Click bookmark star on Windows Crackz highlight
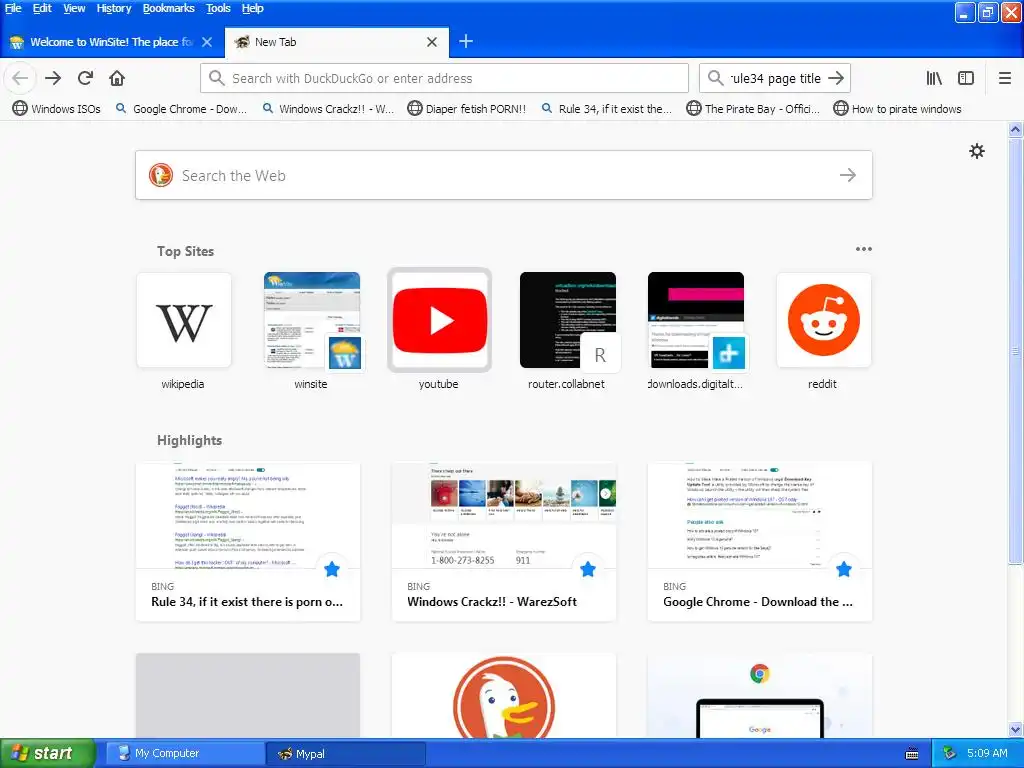Image resolution: width=1024 pixels, height=768 pixels. (588, 569)
